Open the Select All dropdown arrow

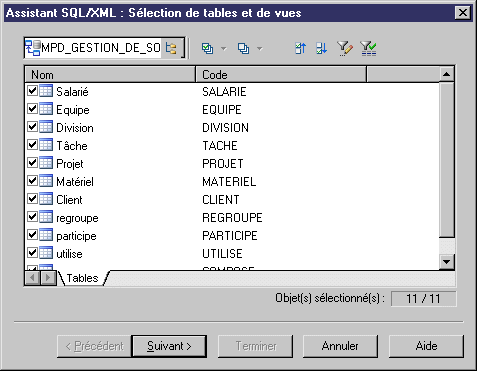click(223, 49)
